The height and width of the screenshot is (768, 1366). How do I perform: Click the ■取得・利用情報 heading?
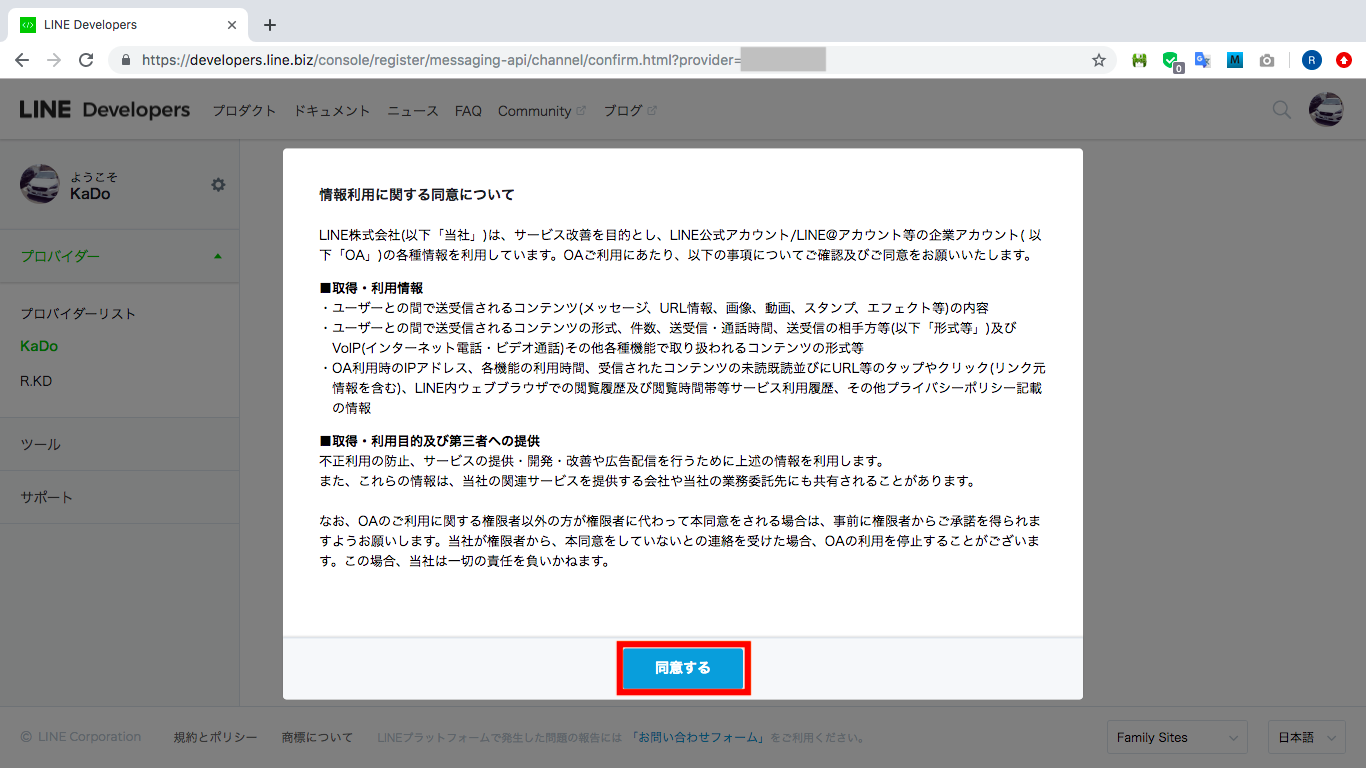coord(371,288)
